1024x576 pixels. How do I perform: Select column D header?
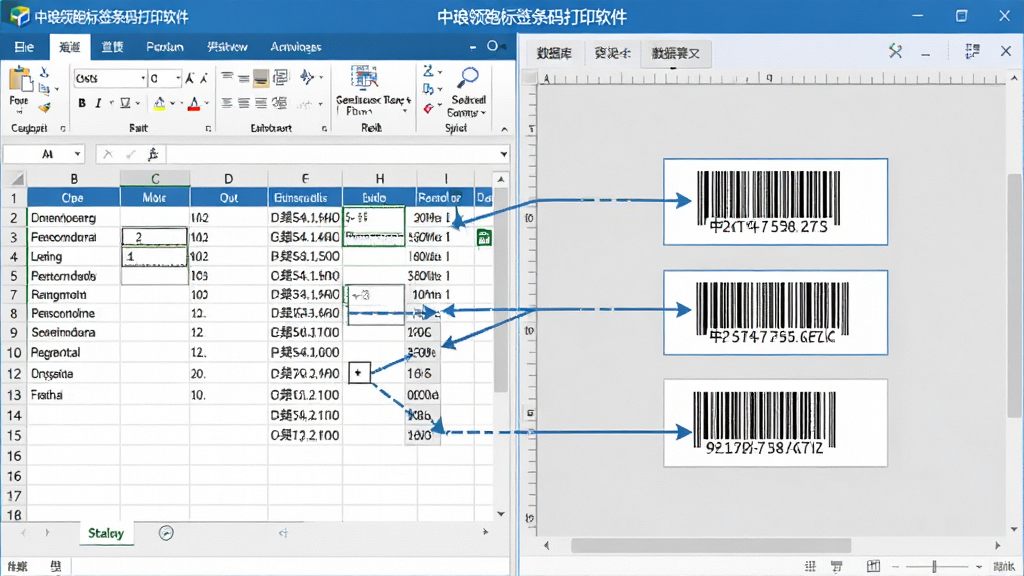coord(228,179)
